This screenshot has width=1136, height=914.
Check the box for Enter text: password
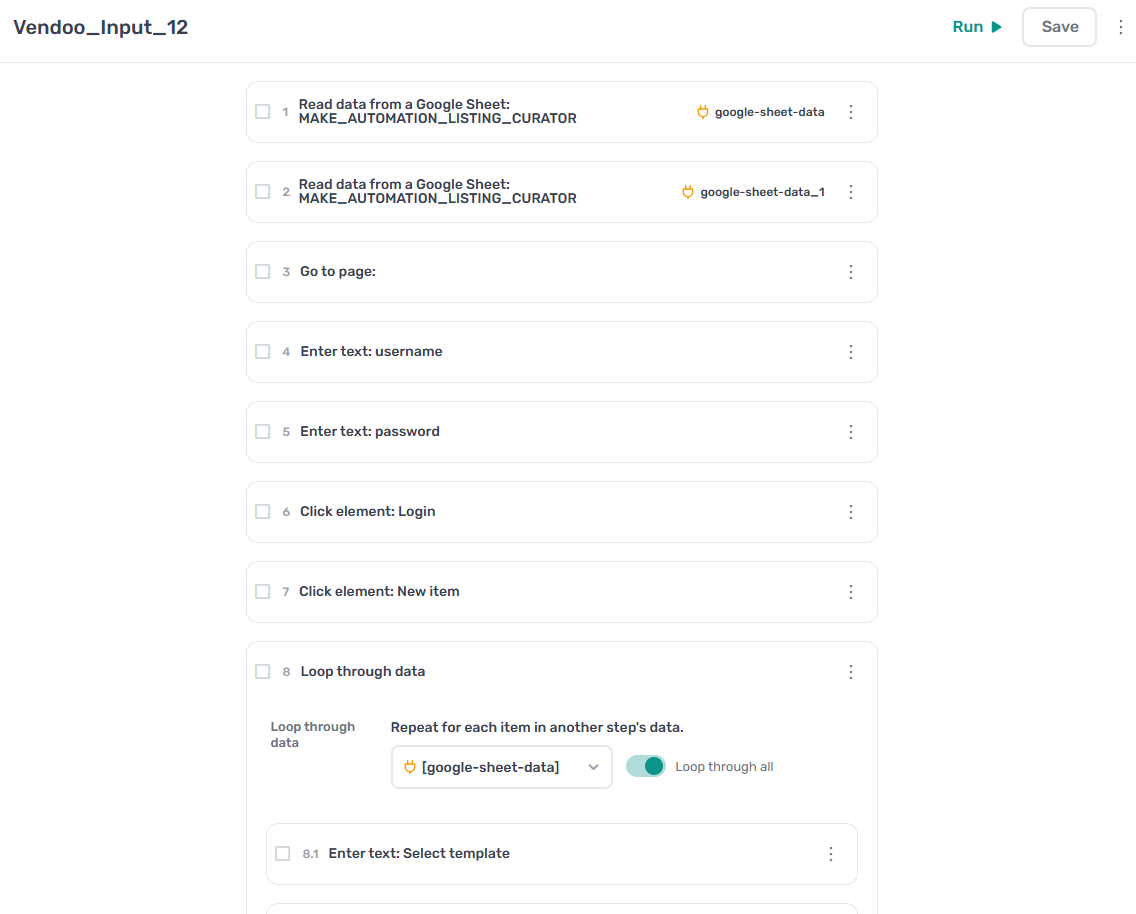coord(263,432)
